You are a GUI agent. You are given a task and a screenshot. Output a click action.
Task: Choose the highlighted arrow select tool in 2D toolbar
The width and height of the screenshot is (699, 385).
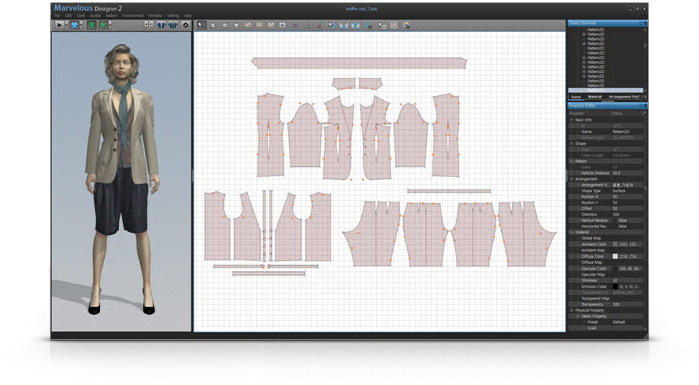tap(201, 25)
